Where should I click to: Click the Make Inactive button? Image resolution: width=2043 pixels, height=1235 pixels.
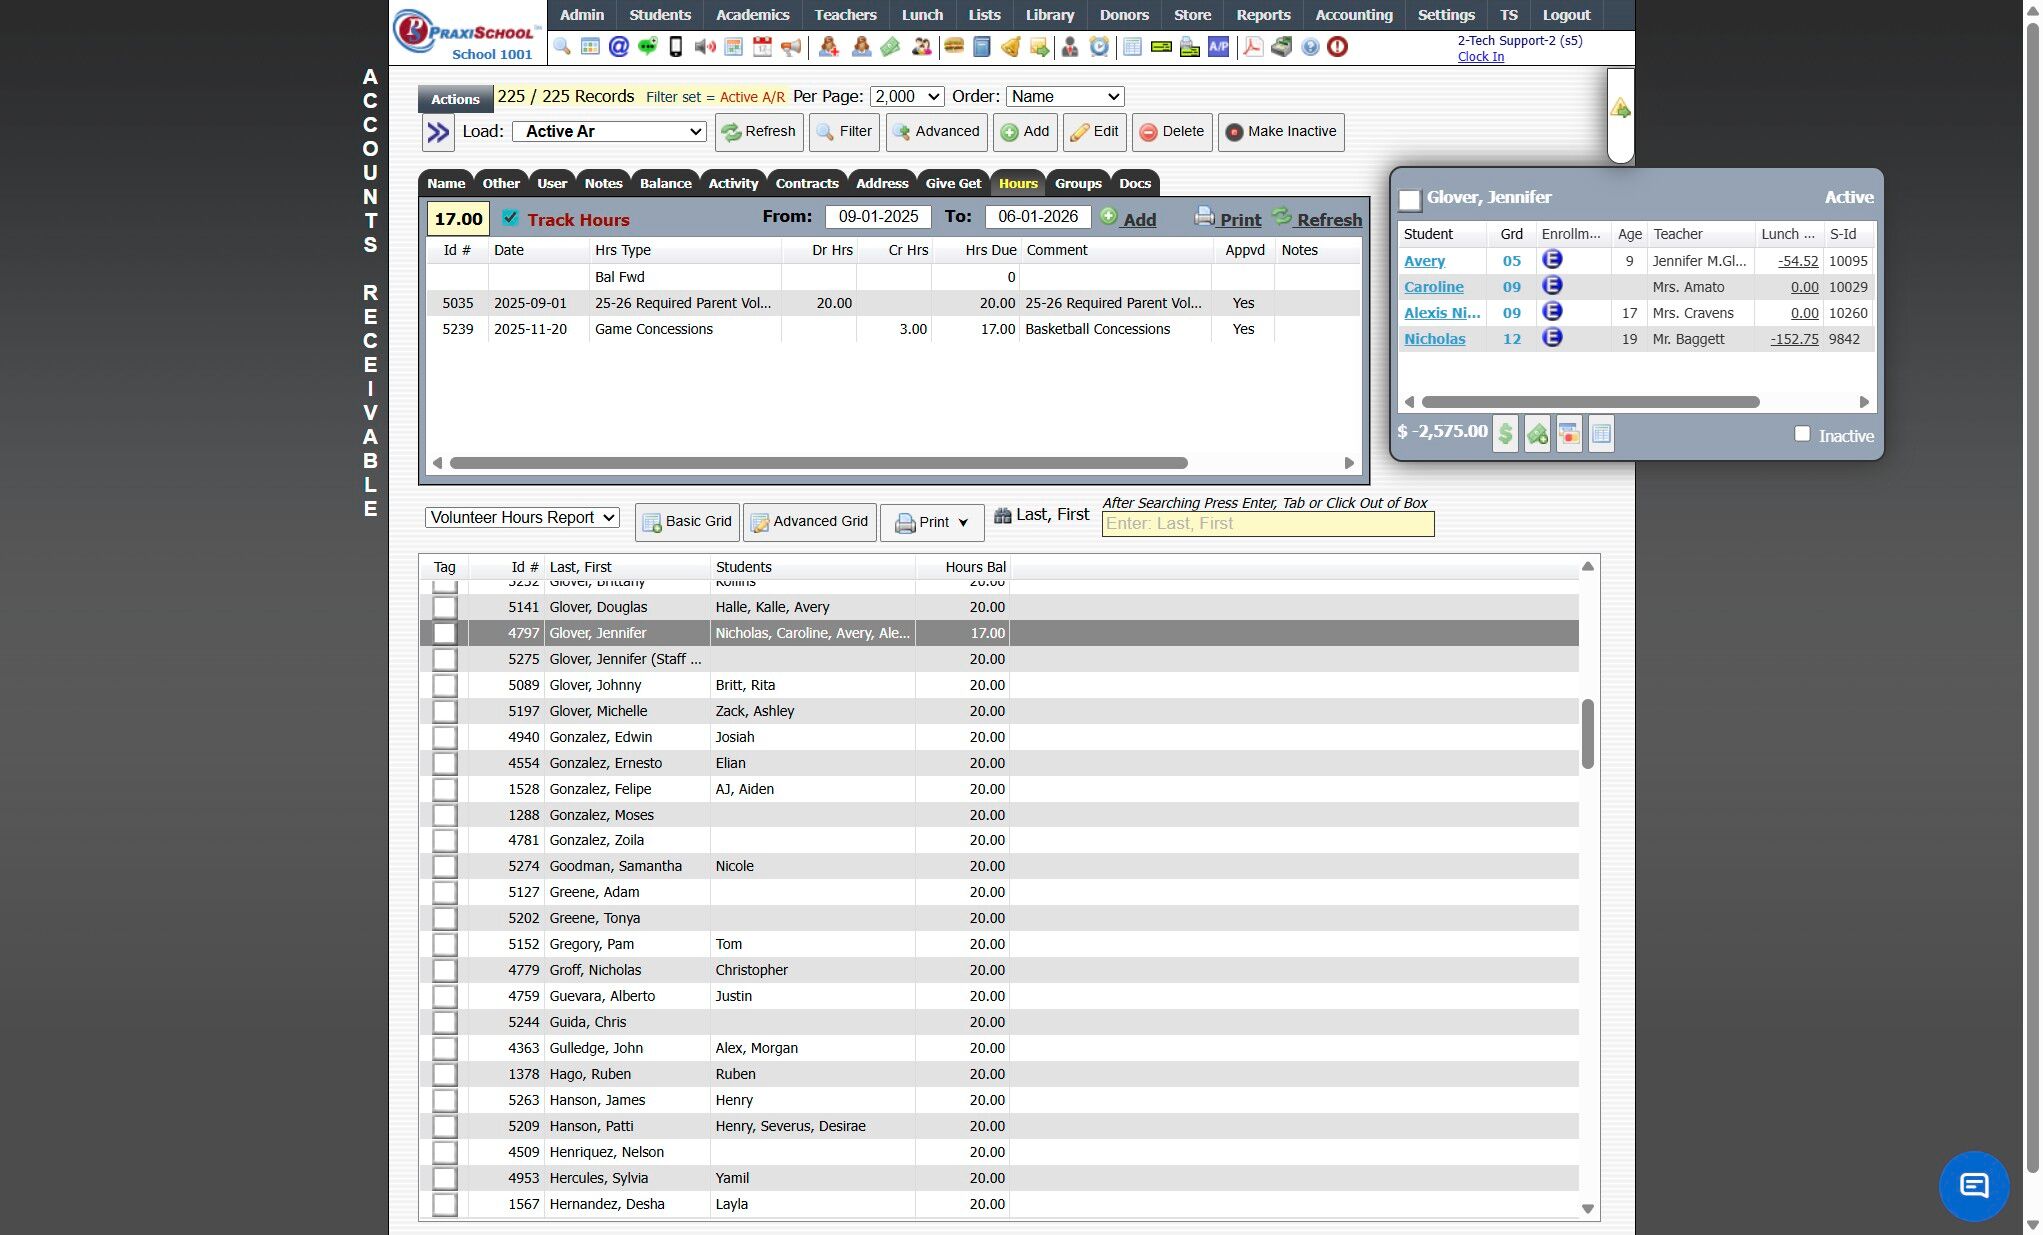pos(1280,132)
